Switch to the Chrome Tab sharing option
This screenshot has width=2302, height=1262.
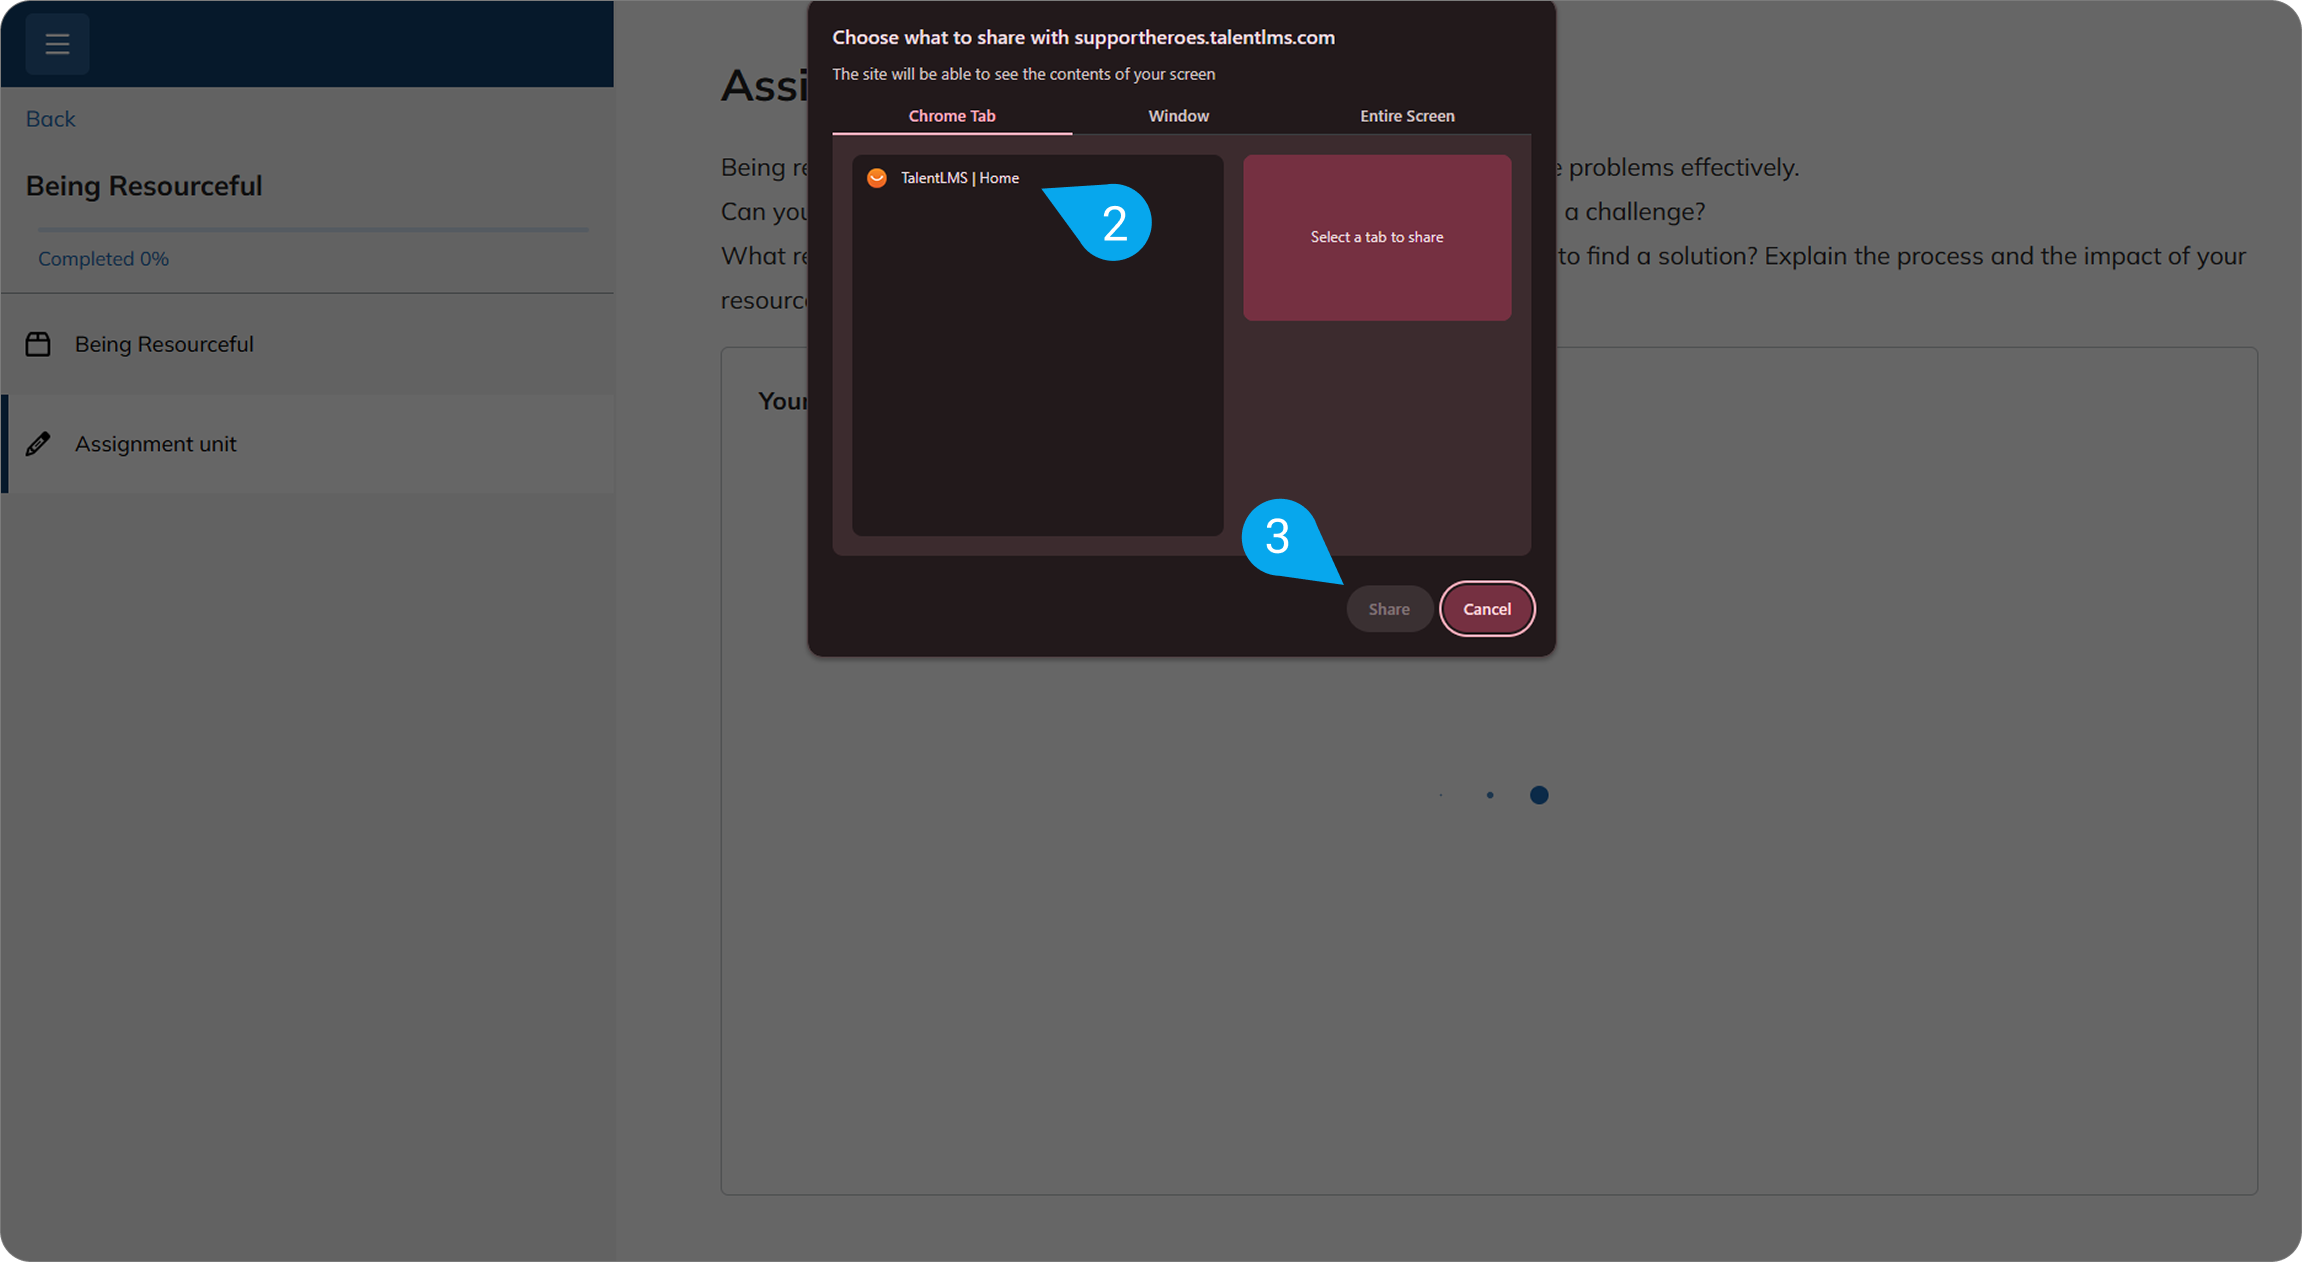click(952, 116)
